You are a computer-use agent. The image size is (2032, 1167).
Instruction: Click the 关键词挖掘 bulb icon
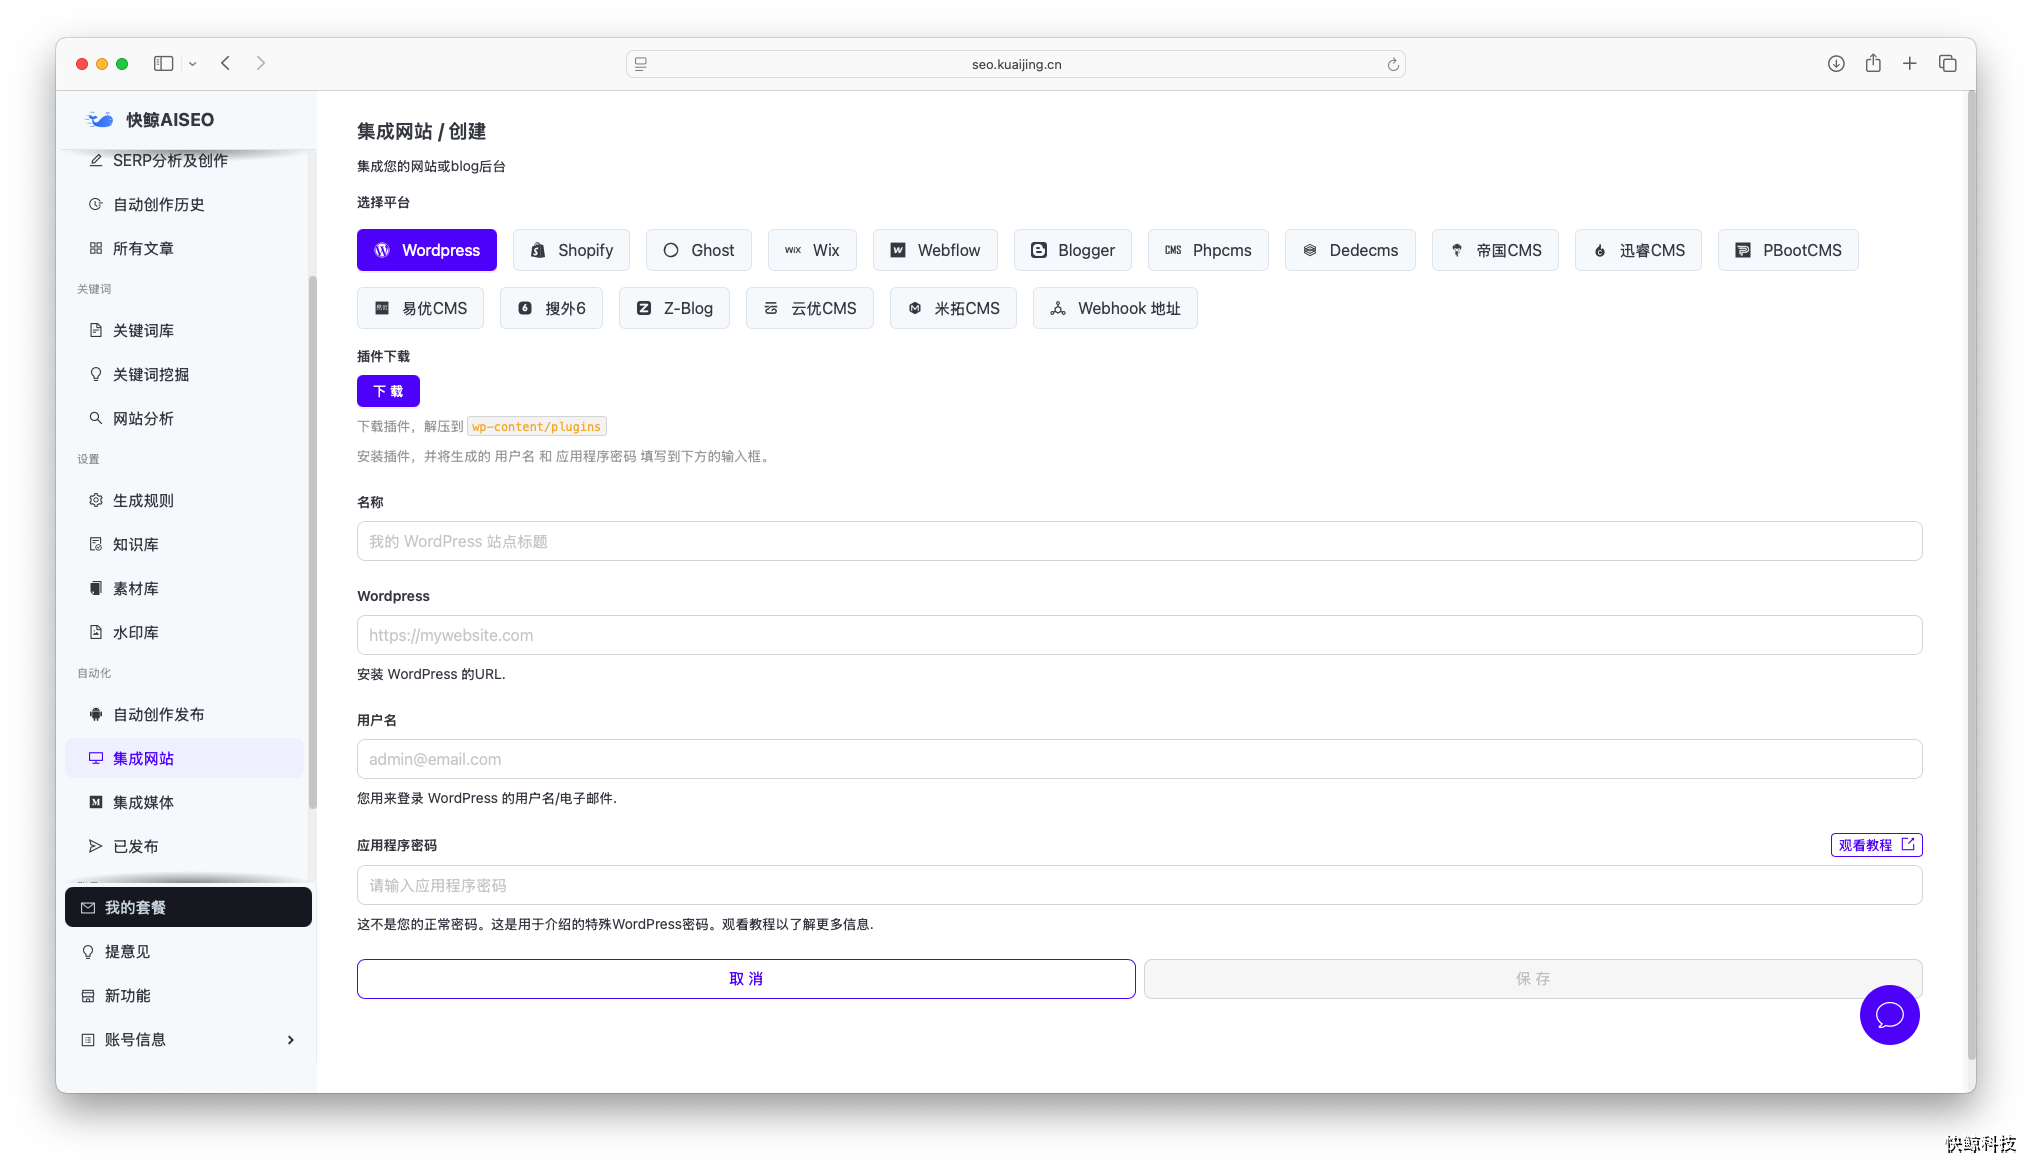[96, 374]
